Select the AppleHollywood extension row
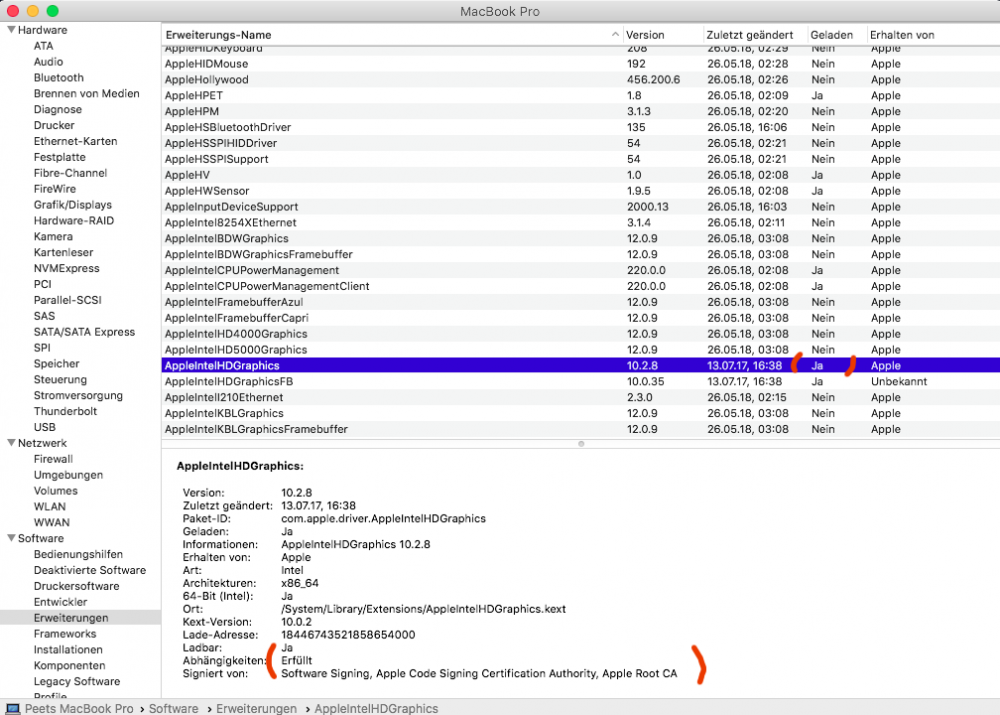The width and height of the screenshot is (1000, 715). click(580, 80)
